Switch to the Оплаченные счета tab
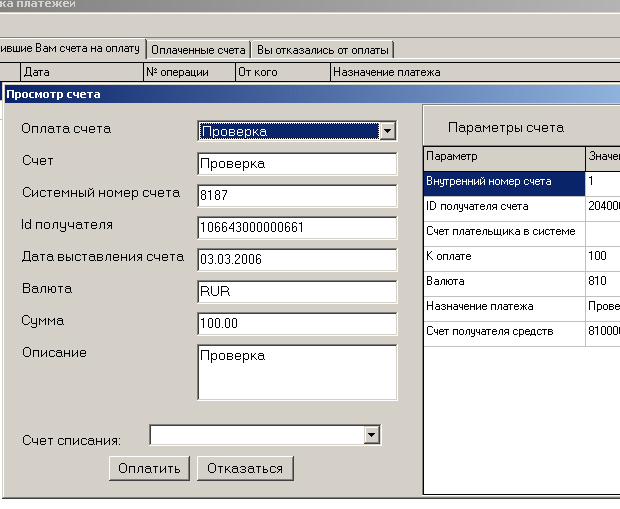The image size is (620, 509). point(198,49)
